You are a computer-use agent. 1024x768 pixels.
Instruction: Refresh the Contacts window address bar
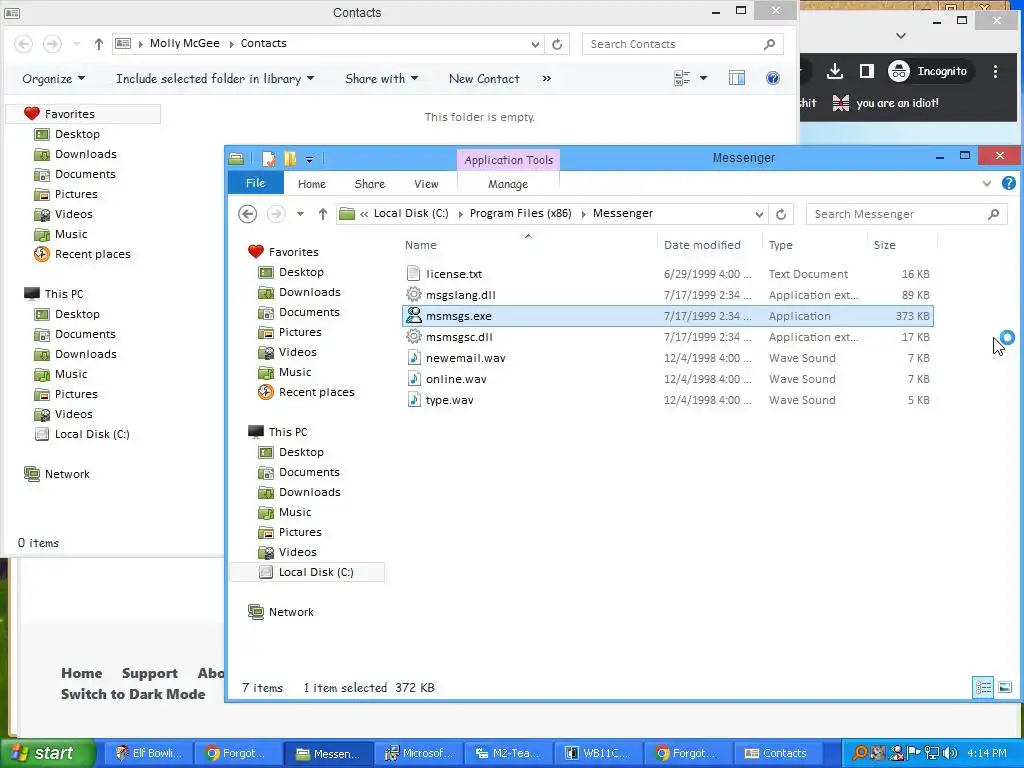[557, 44]
